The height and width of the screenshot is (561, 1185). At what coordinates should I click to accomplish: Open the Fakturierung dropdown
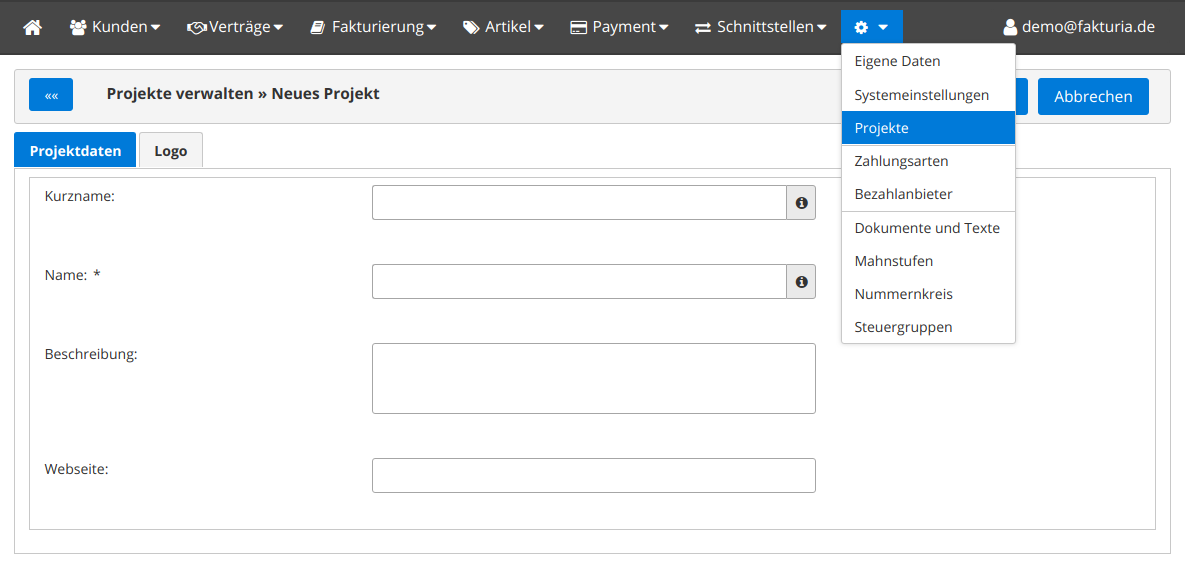373,27
